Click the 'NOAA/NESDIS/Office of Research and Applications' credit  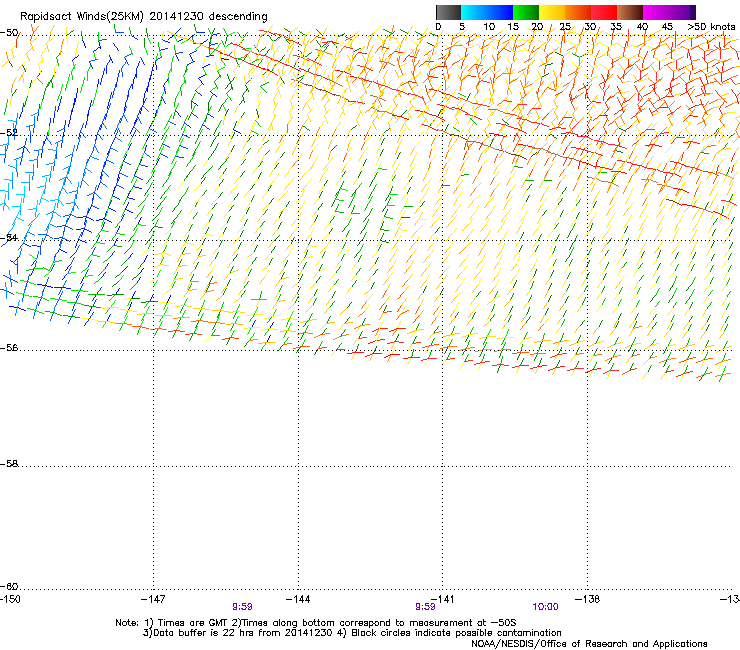[x=589, y=644]
